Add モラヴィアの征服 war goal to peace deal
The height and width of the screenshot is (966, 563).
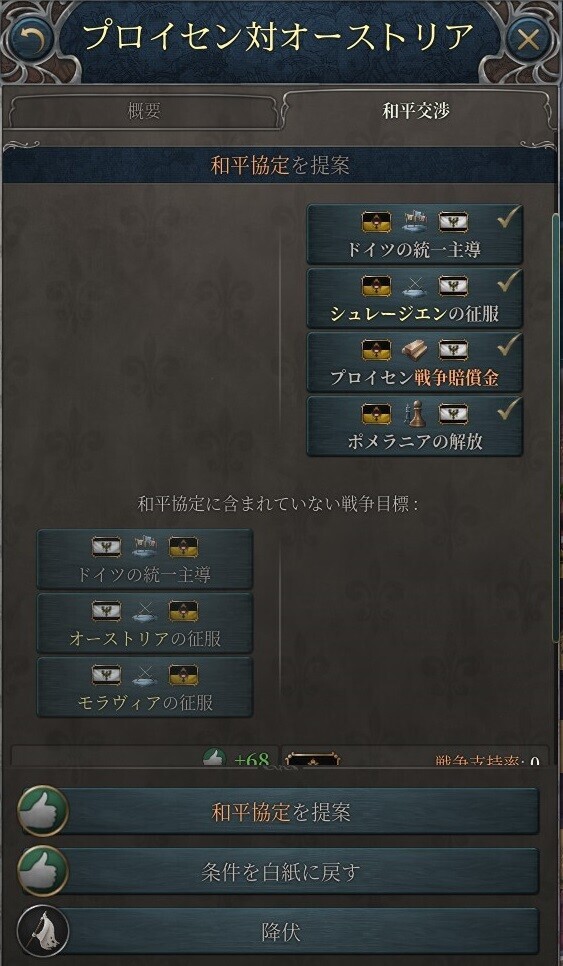(x=145, y=687)
